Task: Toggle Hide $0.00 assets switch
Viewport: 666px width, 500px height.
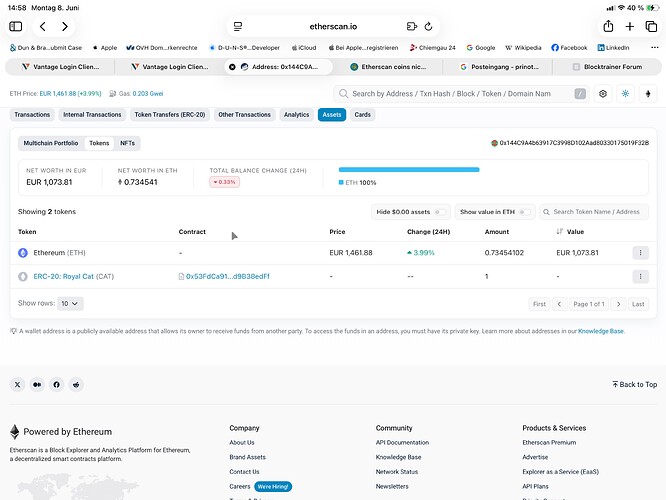Action: tap(440, 212)
